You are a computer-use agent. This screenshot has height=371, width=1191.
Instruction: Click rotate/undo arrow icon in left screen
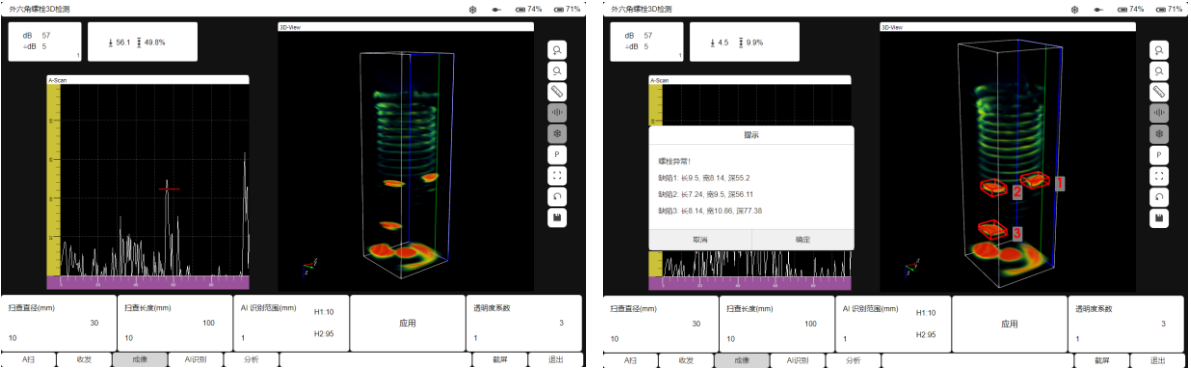(558, 196)
